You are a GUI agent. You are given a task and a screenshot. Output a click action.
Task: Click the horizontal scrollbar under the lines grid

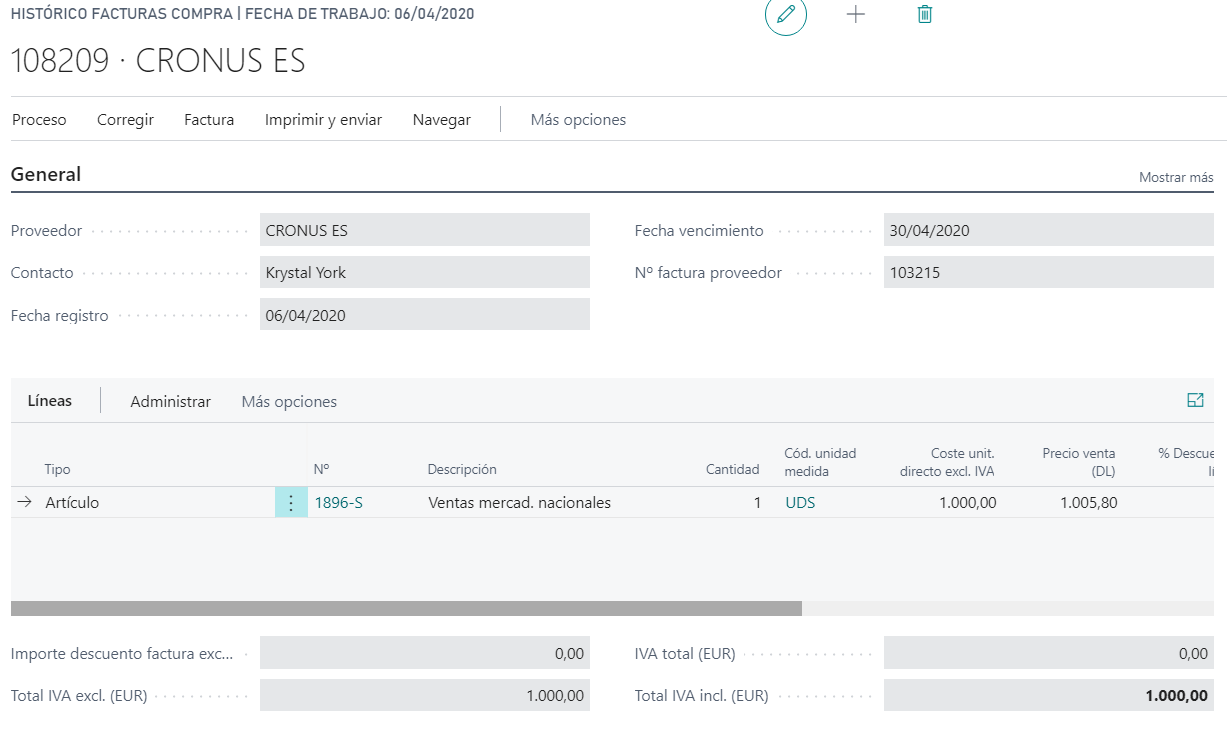[x=406, y=608]
